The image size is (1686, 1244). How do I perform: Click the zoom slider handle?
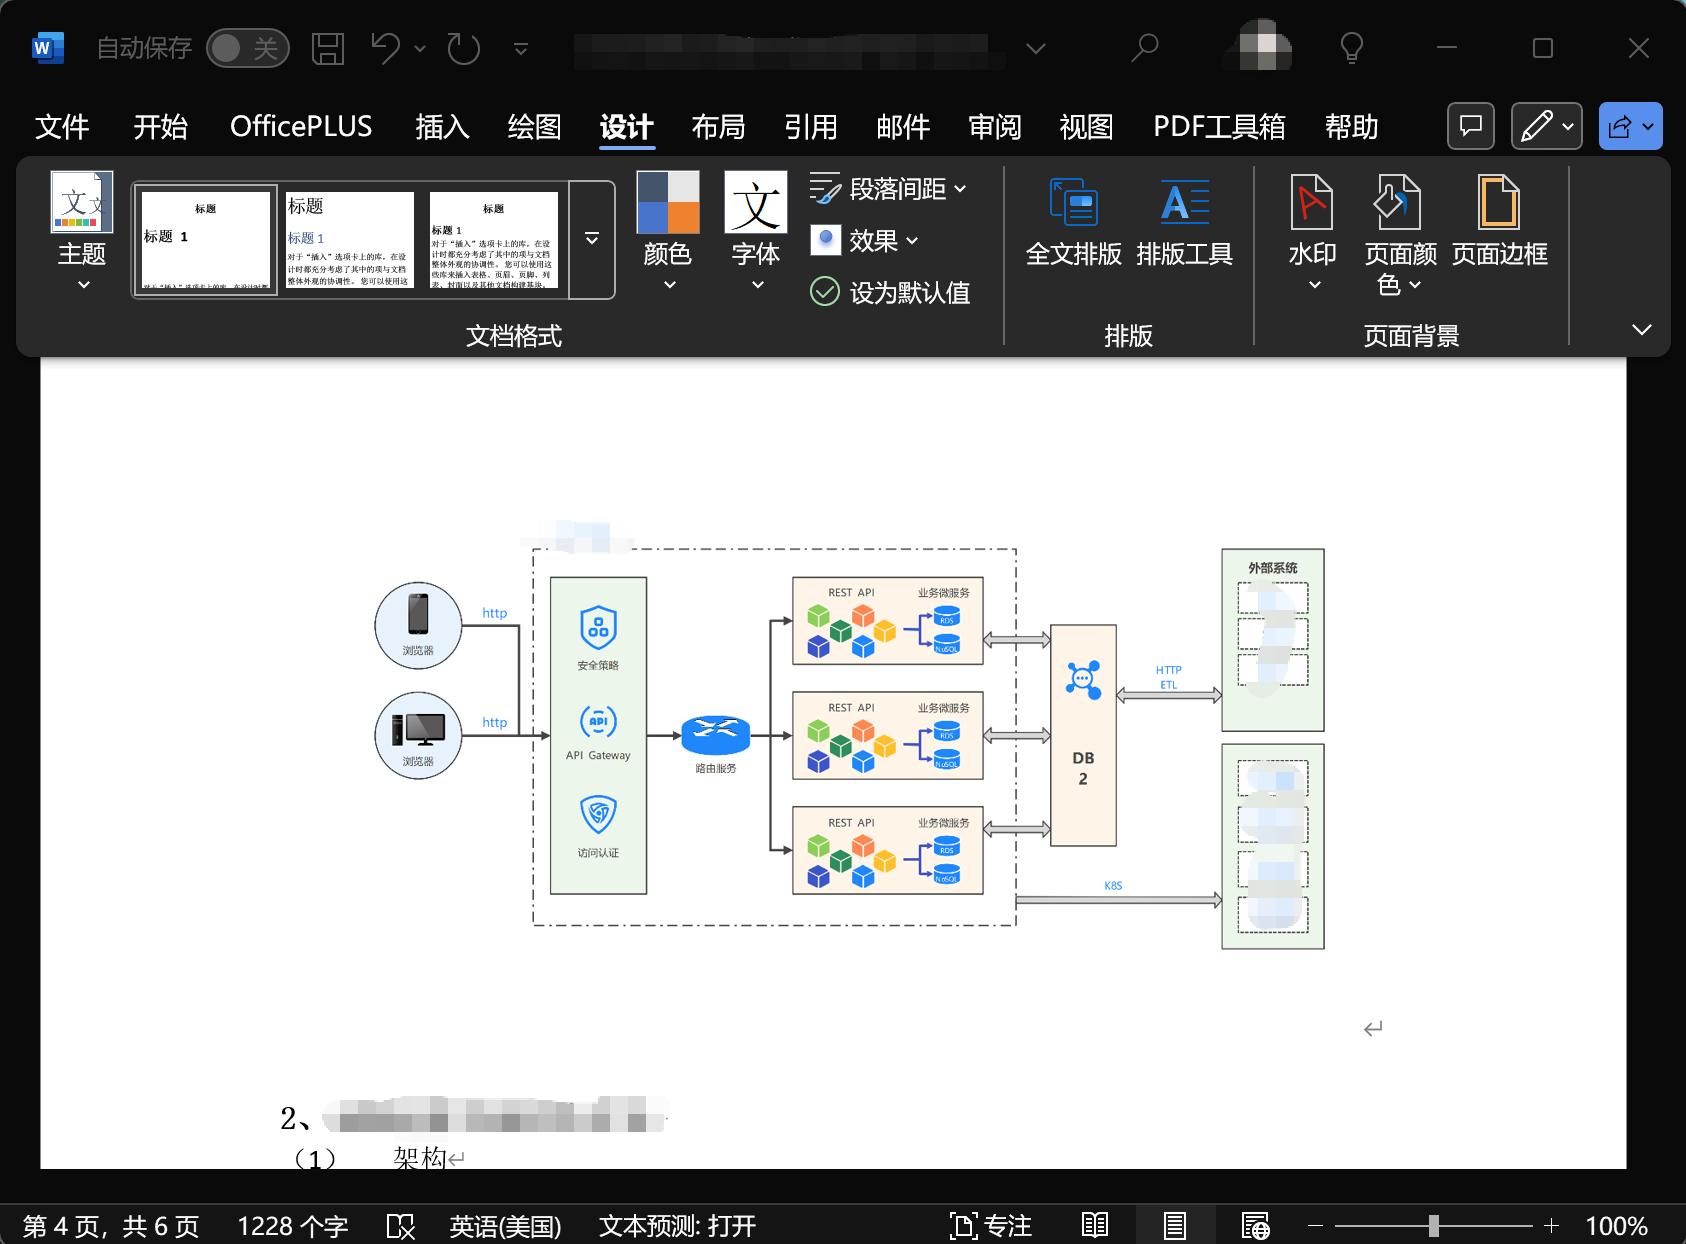(x=1433, y=1226)
